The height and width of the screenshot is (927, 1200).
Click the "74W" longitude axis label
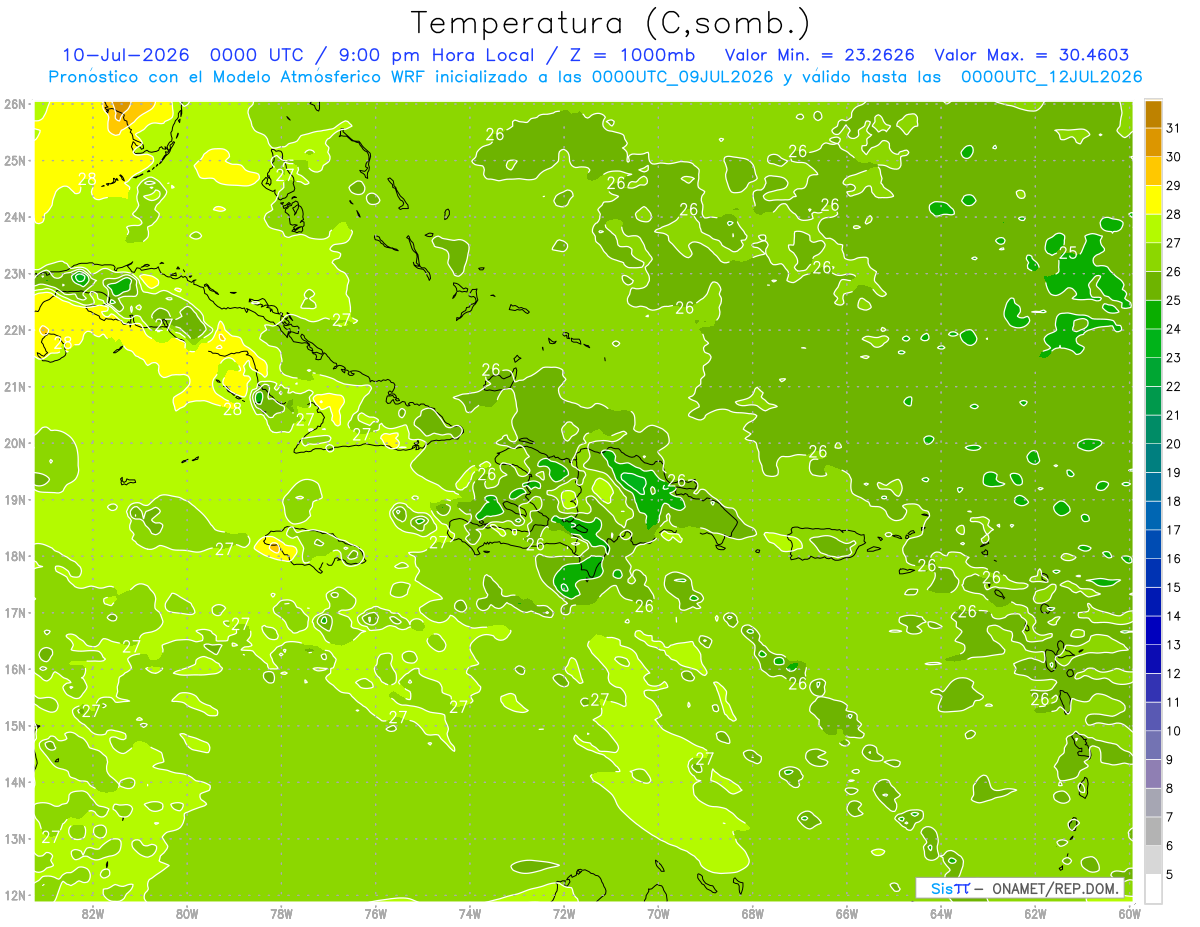470,913
